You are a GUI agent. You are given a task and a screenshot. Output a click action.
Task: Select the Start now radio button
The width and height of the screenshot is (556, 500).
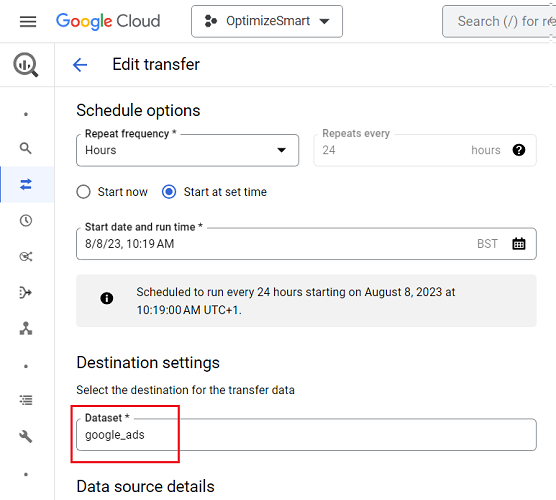pos(83,192)
